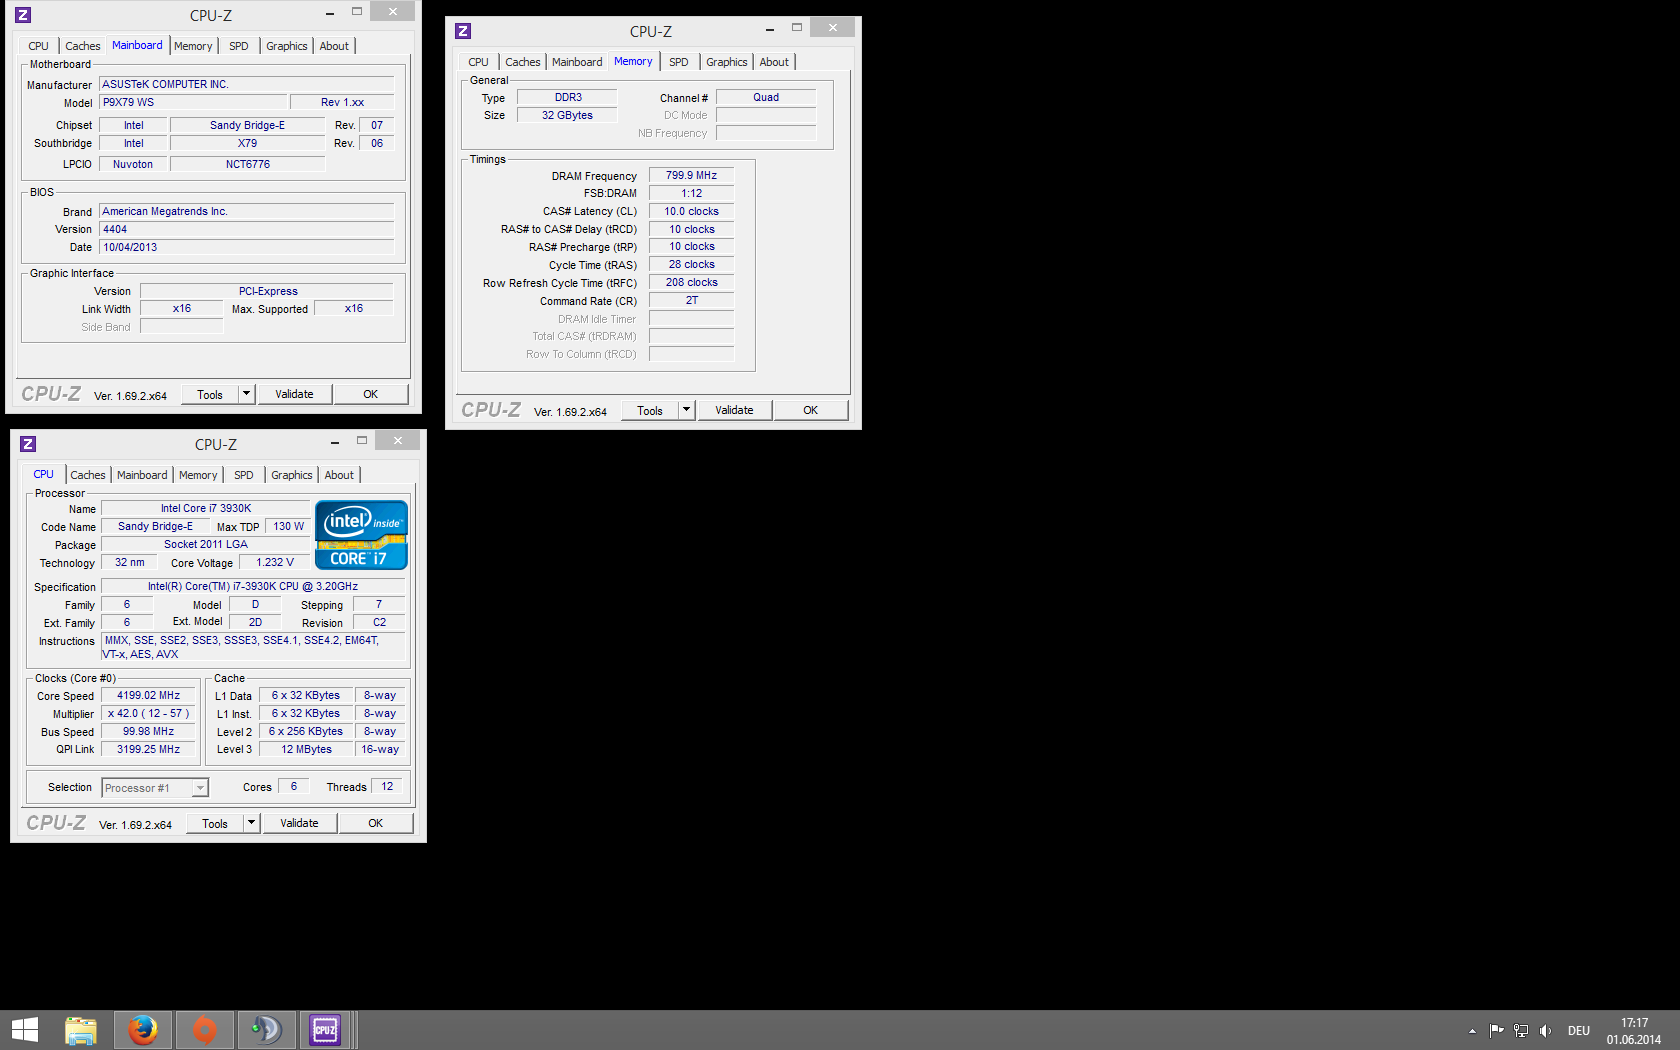Switch to CPU tab in Memory window

coord(478,62)
